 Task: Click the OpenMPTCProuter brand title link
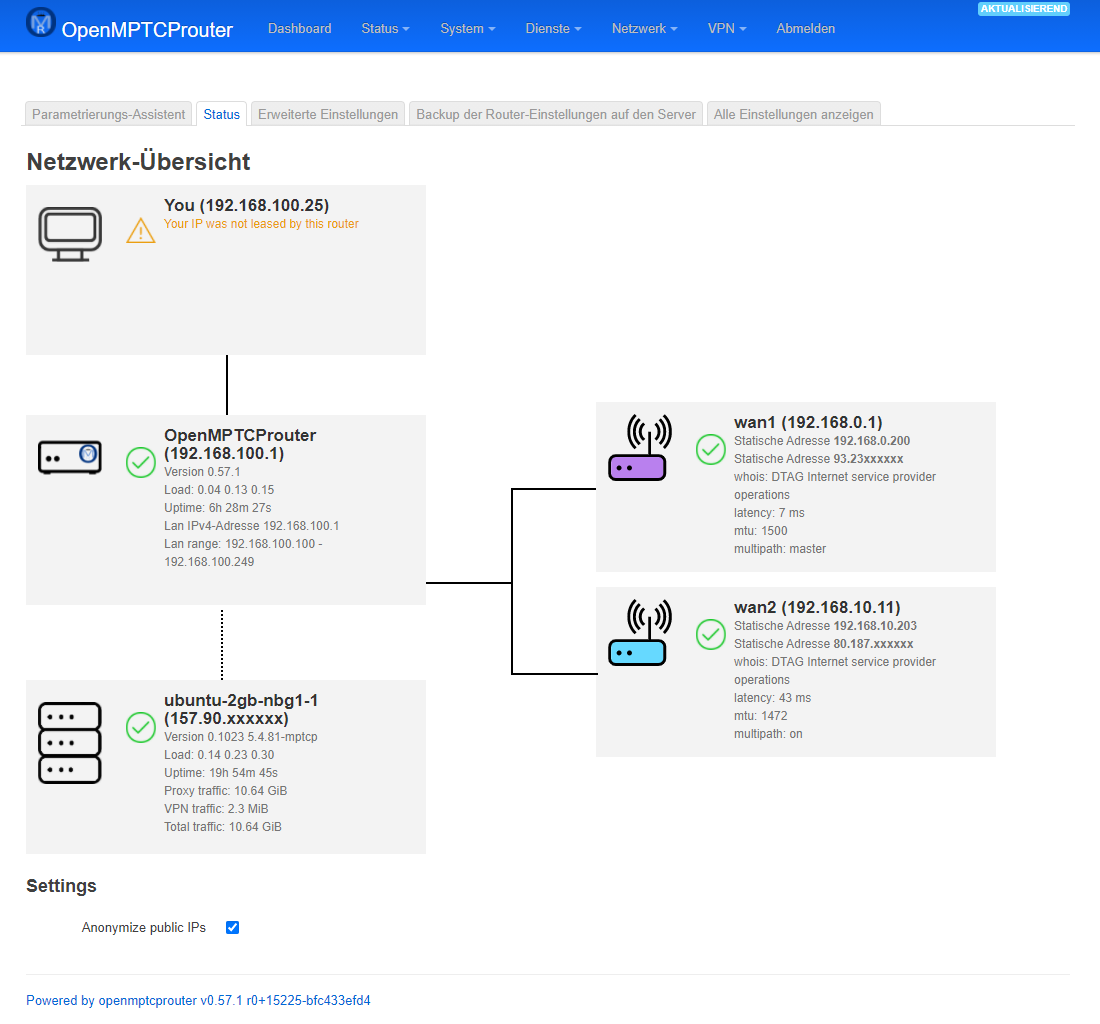pyautogui.click(x=147, y=29)
